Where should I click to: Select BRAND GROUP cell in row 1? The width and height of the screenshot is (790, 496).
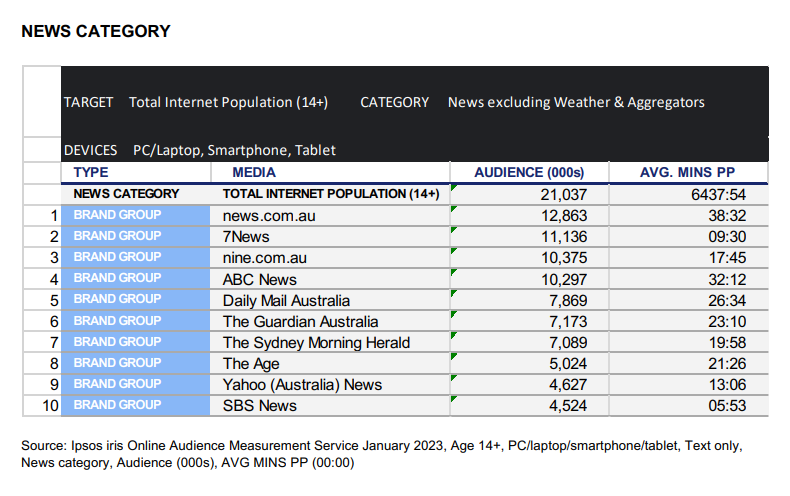[x=117, y=215]
